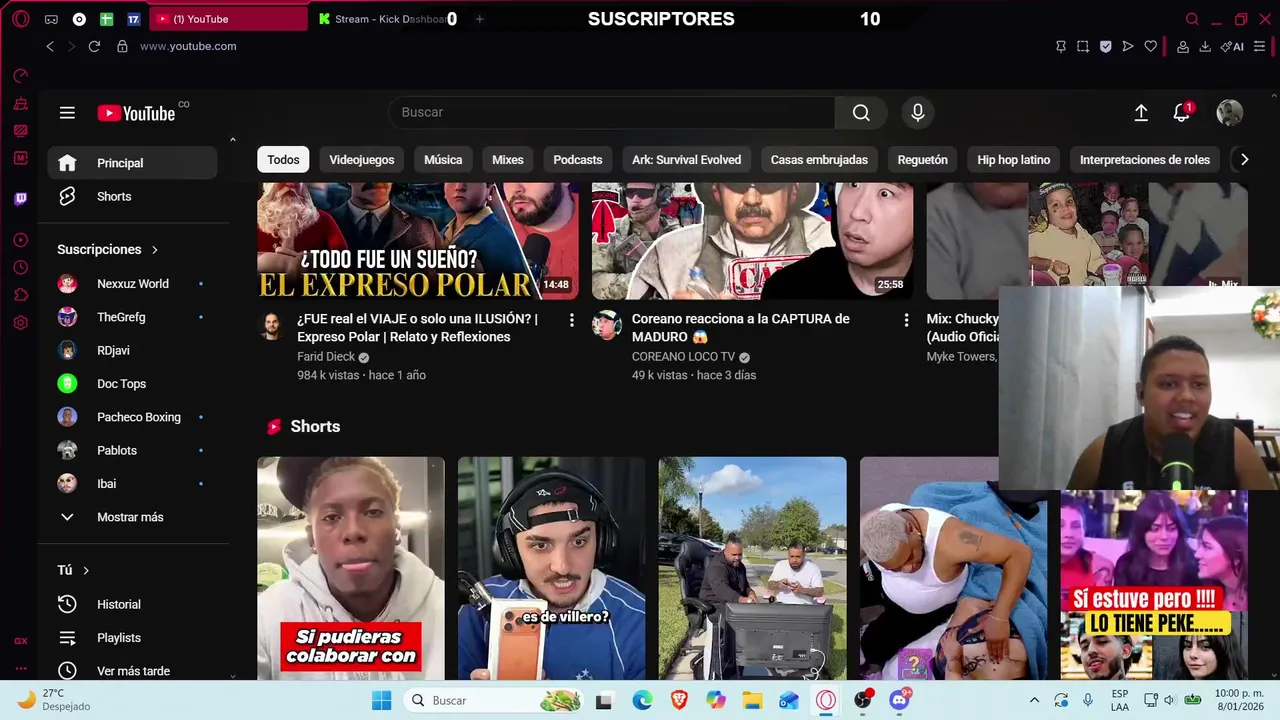The height and width of the screenshot is (720, 1280).
Task: Open YouTube notifications bell
Action: [1182, 113]
